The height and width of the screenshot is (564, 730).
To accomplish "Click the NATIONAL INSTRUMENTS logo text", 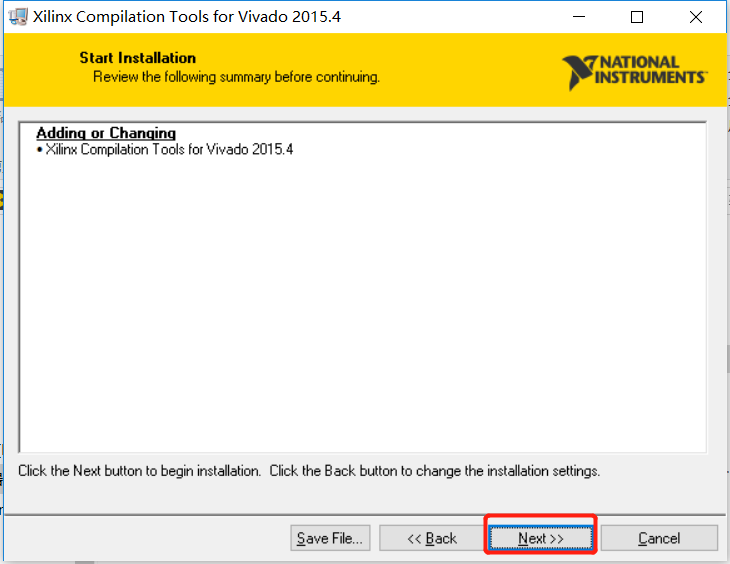I will tap(650, 70).
